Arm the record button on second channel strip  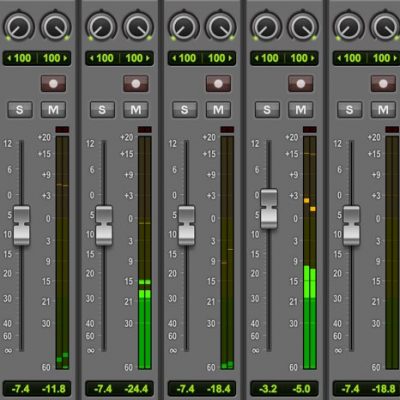136,83
